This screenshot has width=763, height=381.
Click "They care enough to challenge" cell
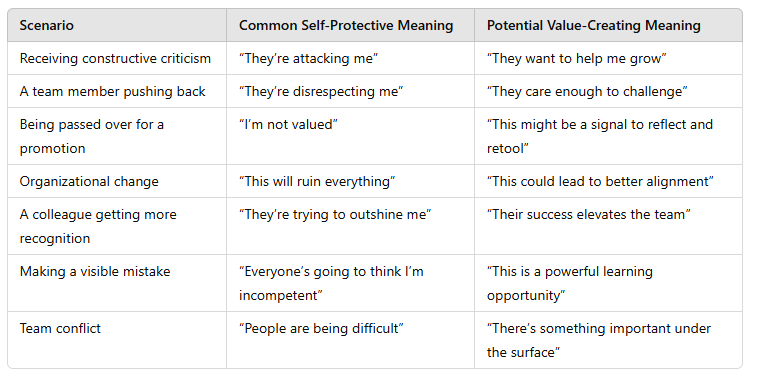click(x=608, y=91)
